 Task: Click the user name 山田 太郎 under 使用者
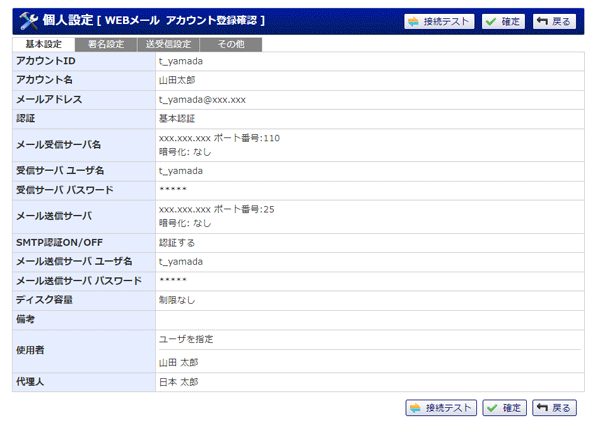[179, 362]
